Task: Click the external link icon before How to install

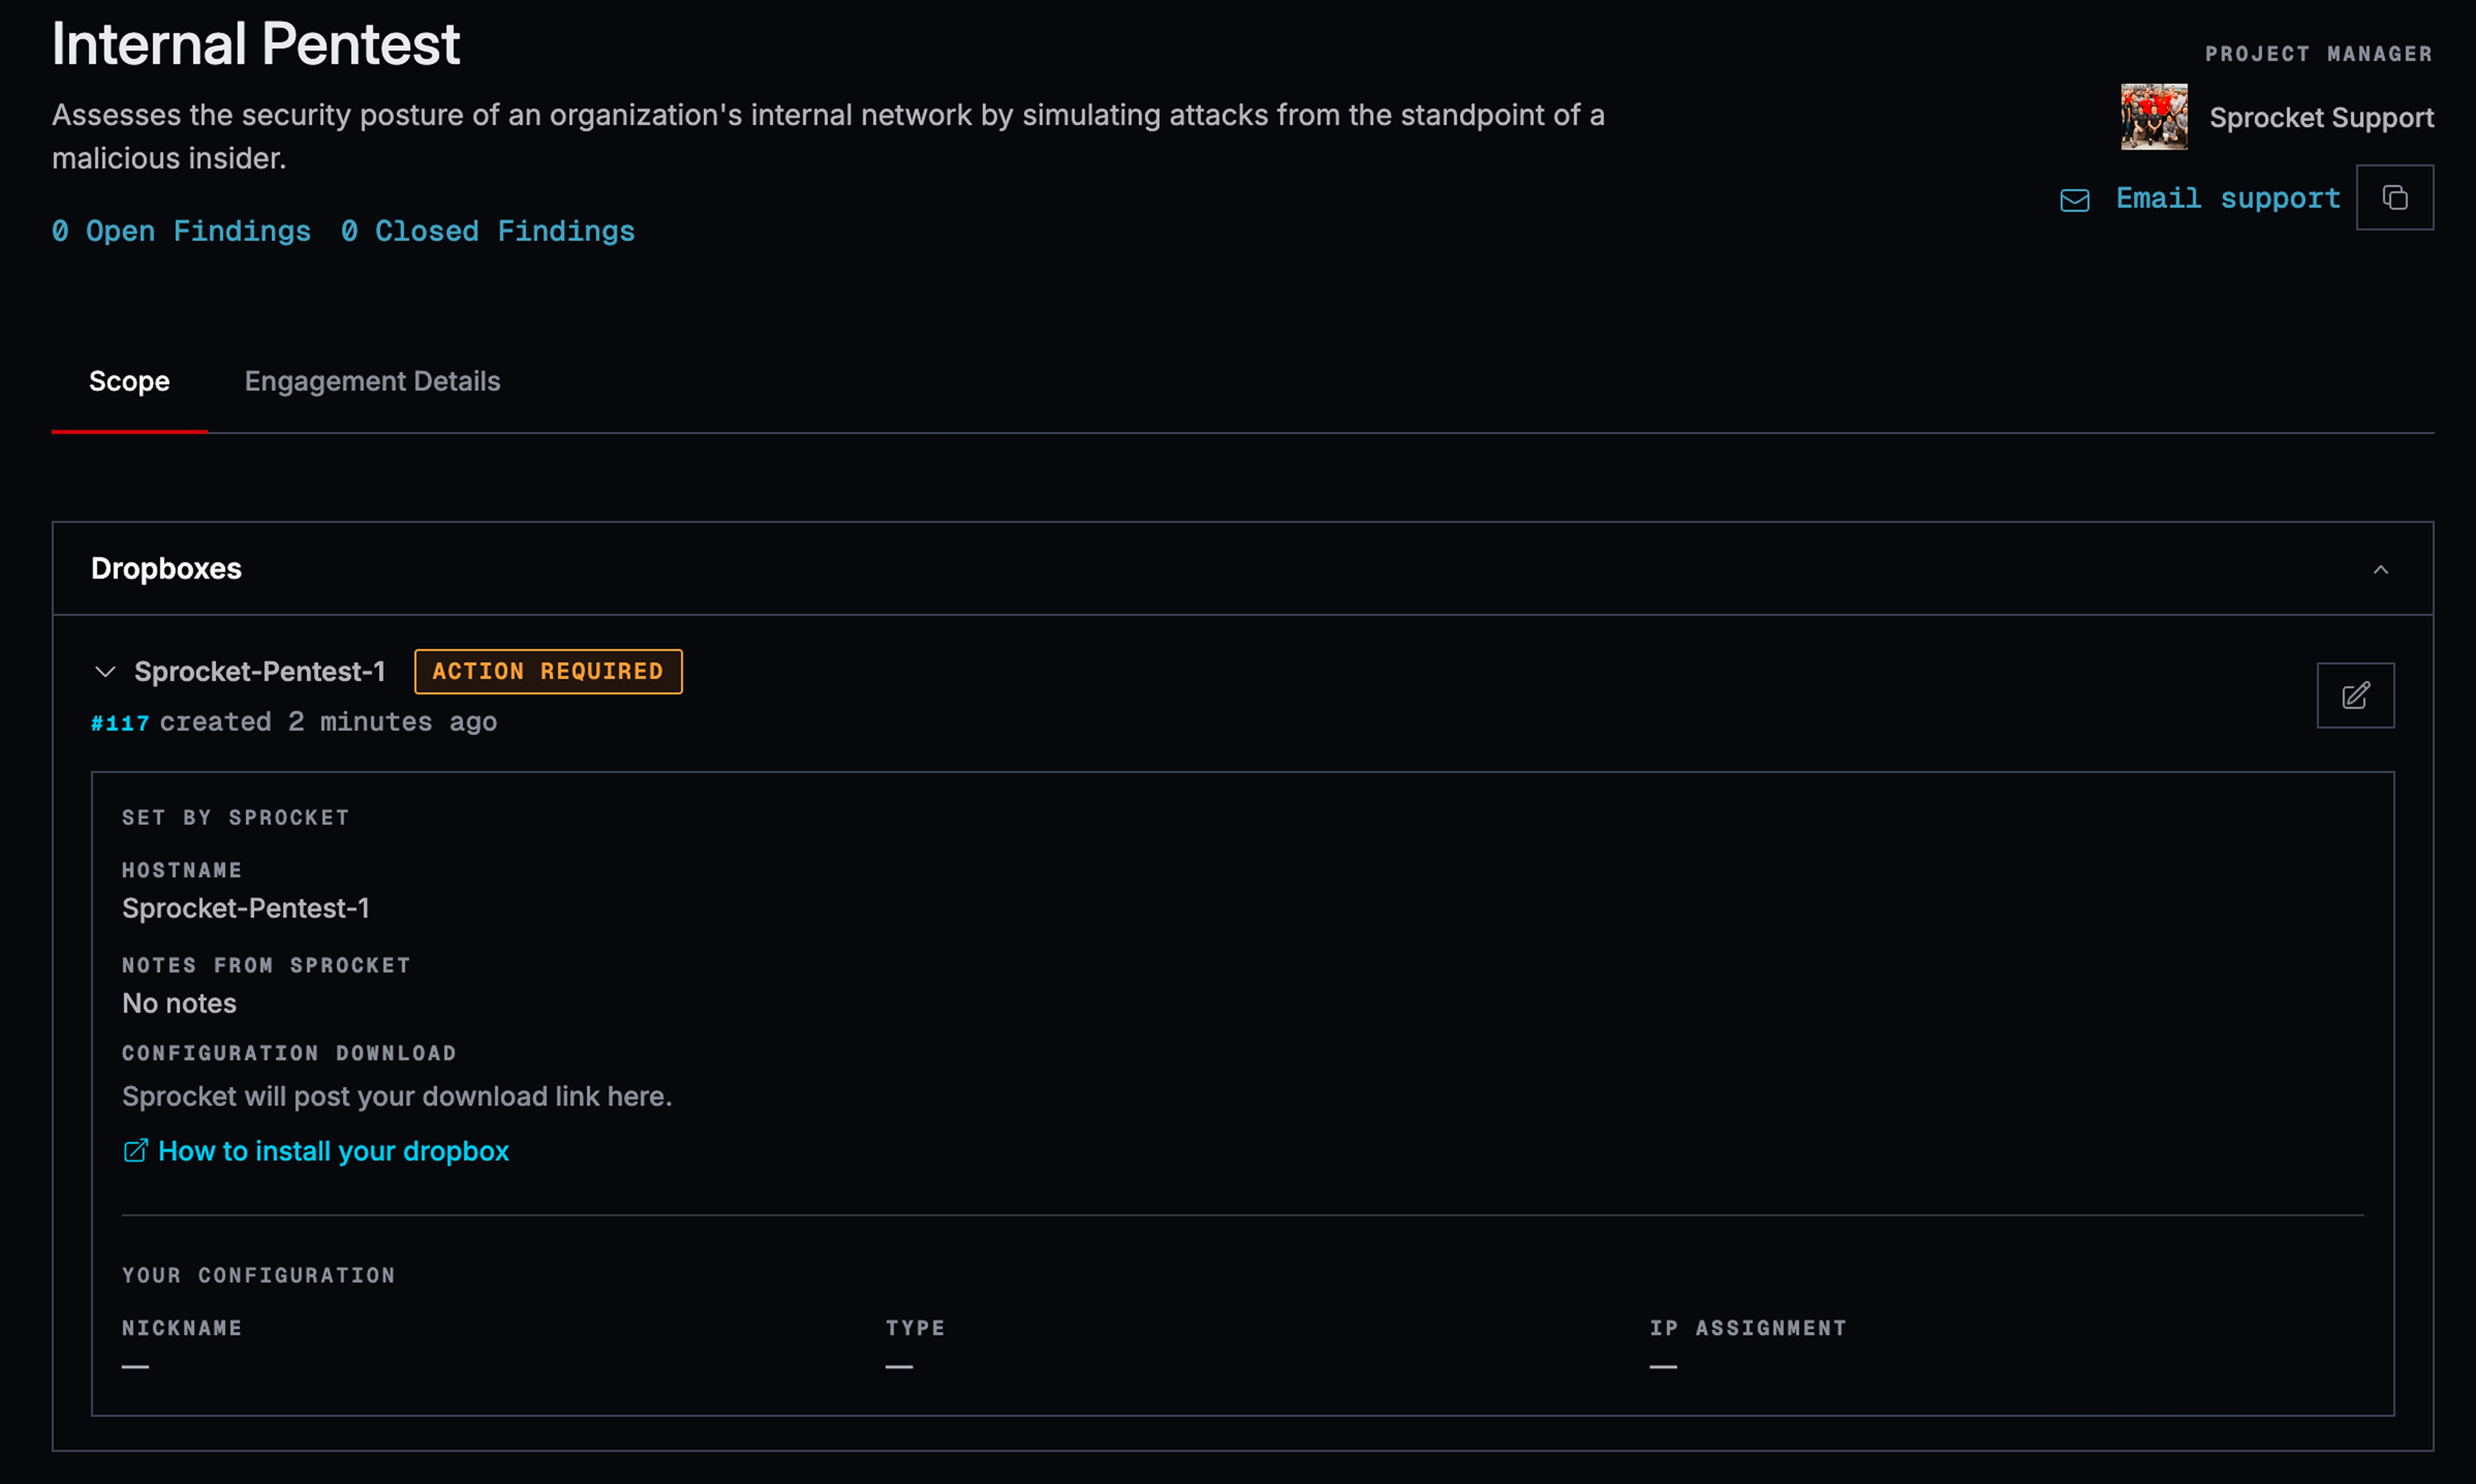Action: point(135,1151)
